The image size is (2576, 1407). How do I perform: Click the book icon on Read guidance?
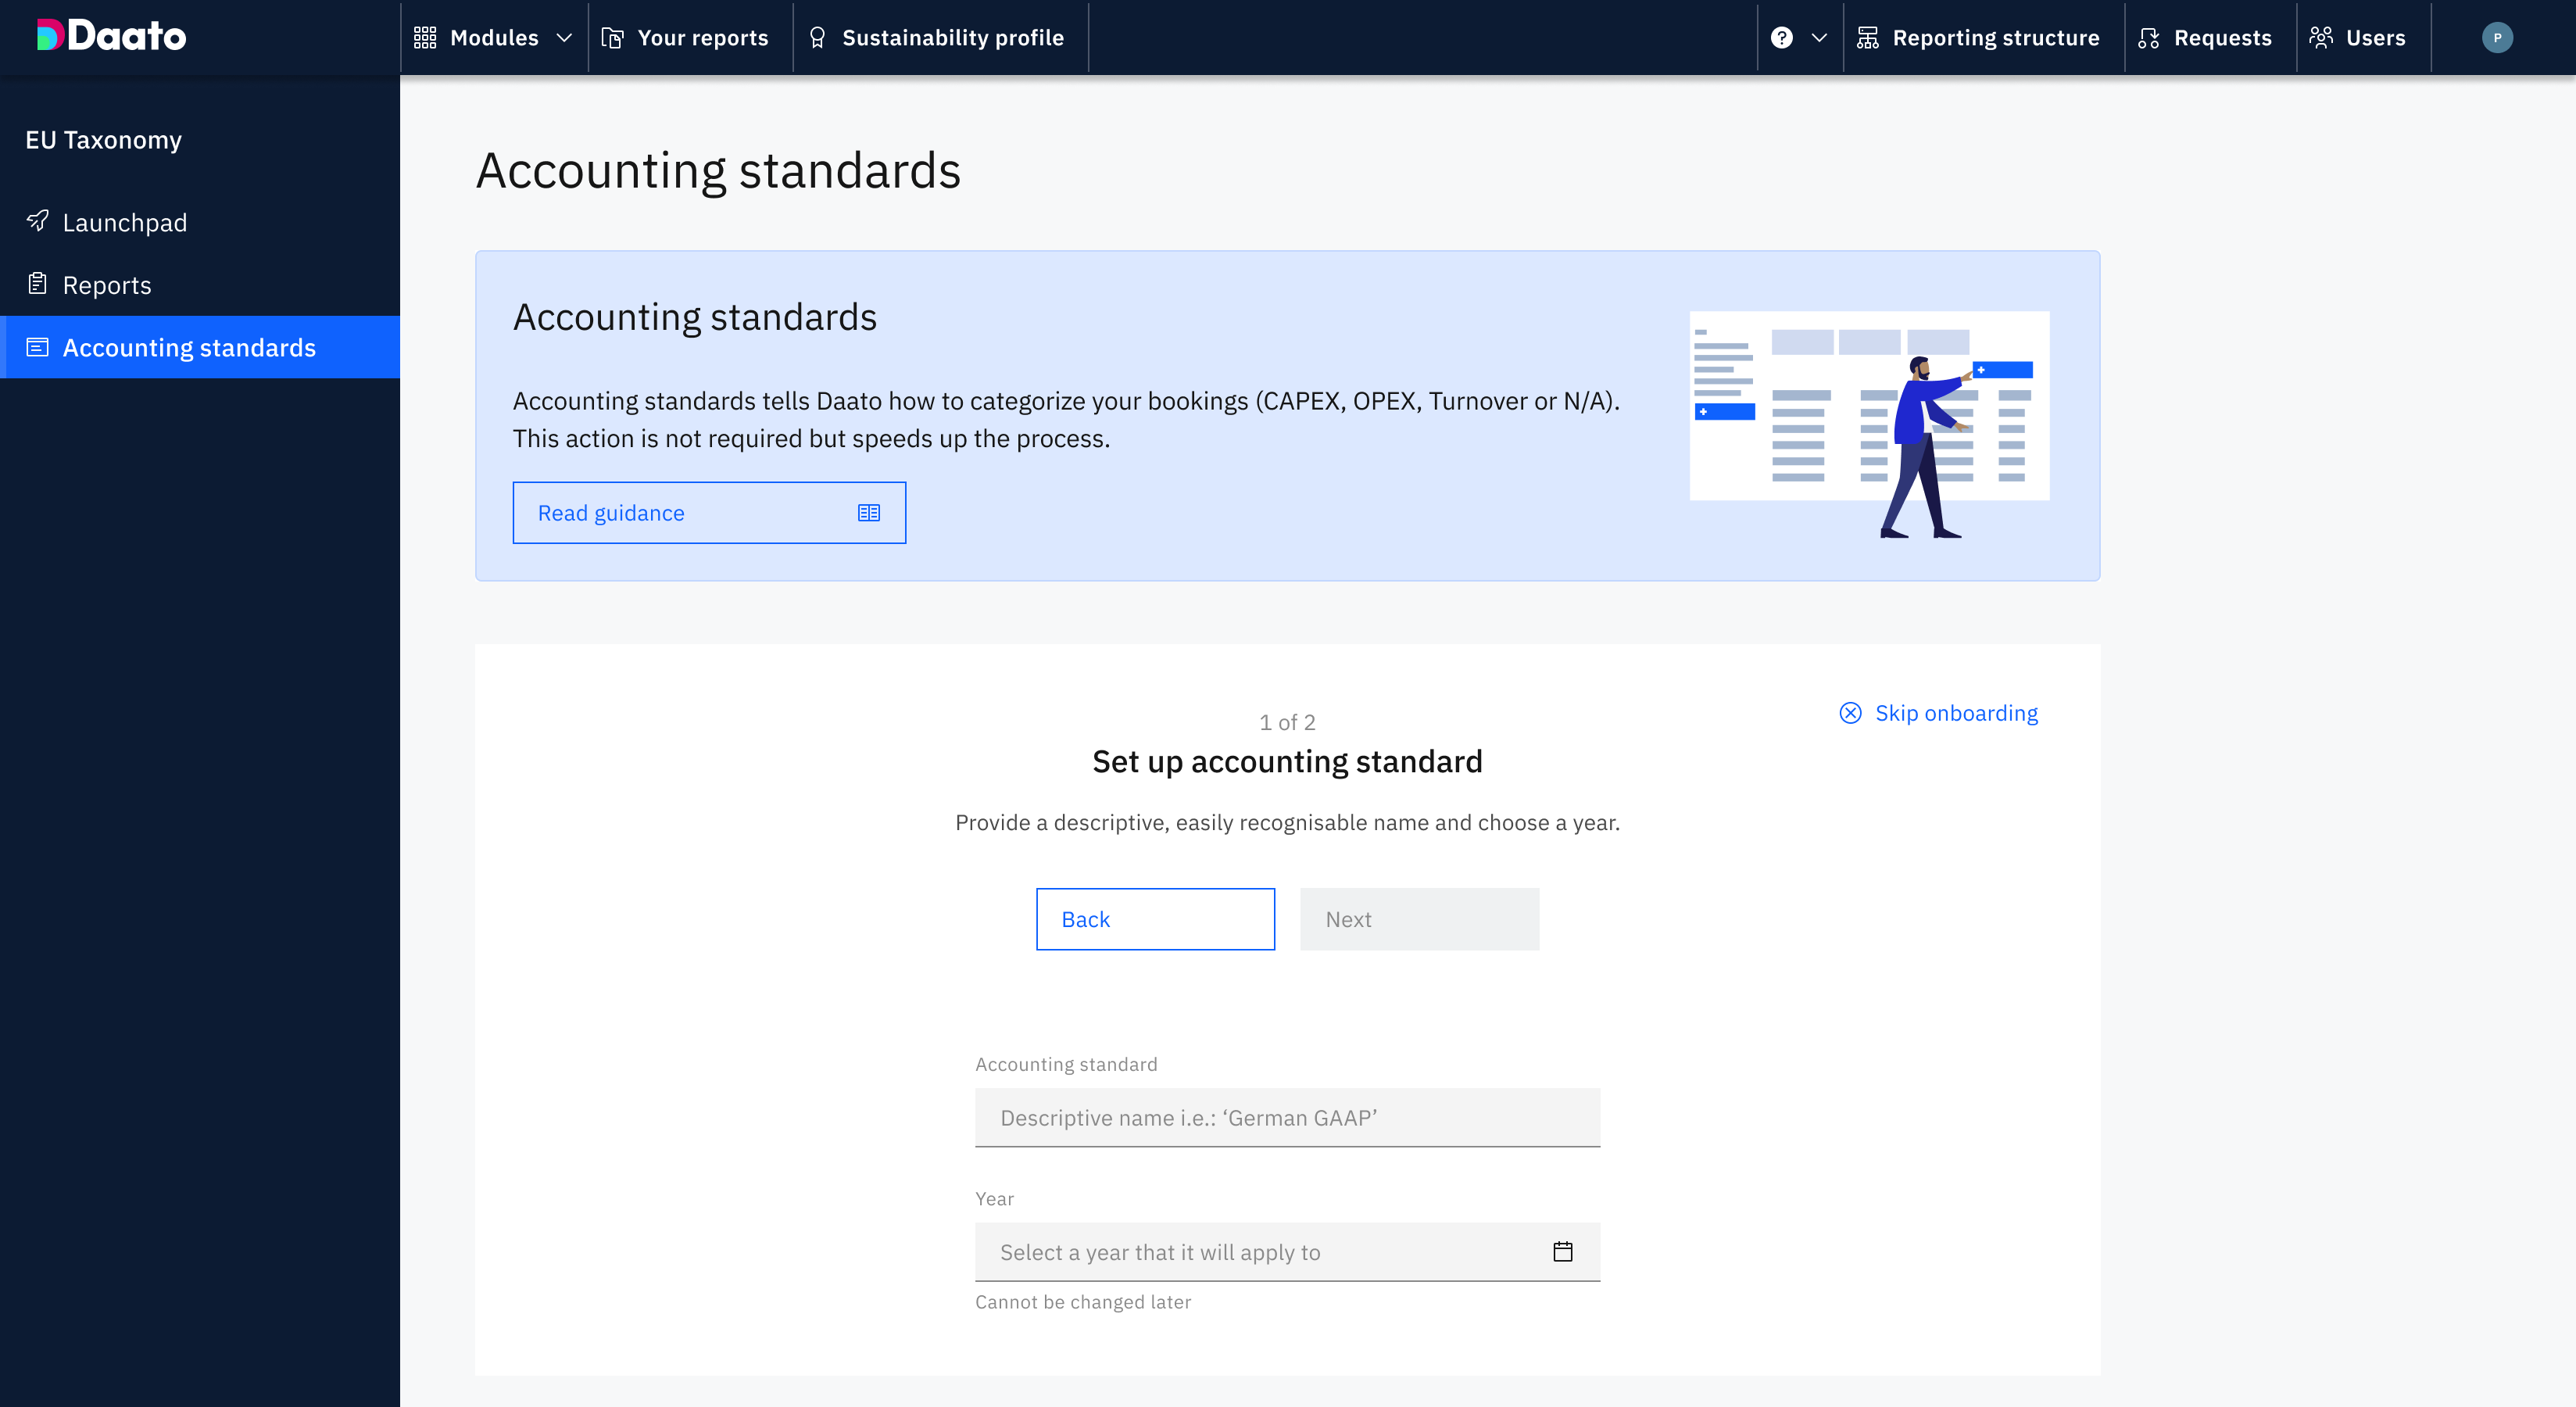pyautogui.click(x=868, y=513)
